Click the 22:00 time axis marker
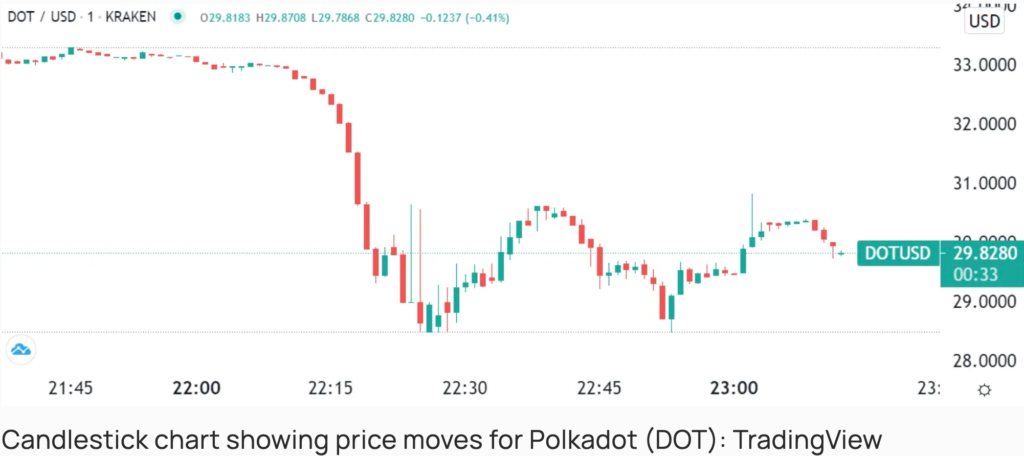The image size is (1024, 456). (x=197, y=389)
